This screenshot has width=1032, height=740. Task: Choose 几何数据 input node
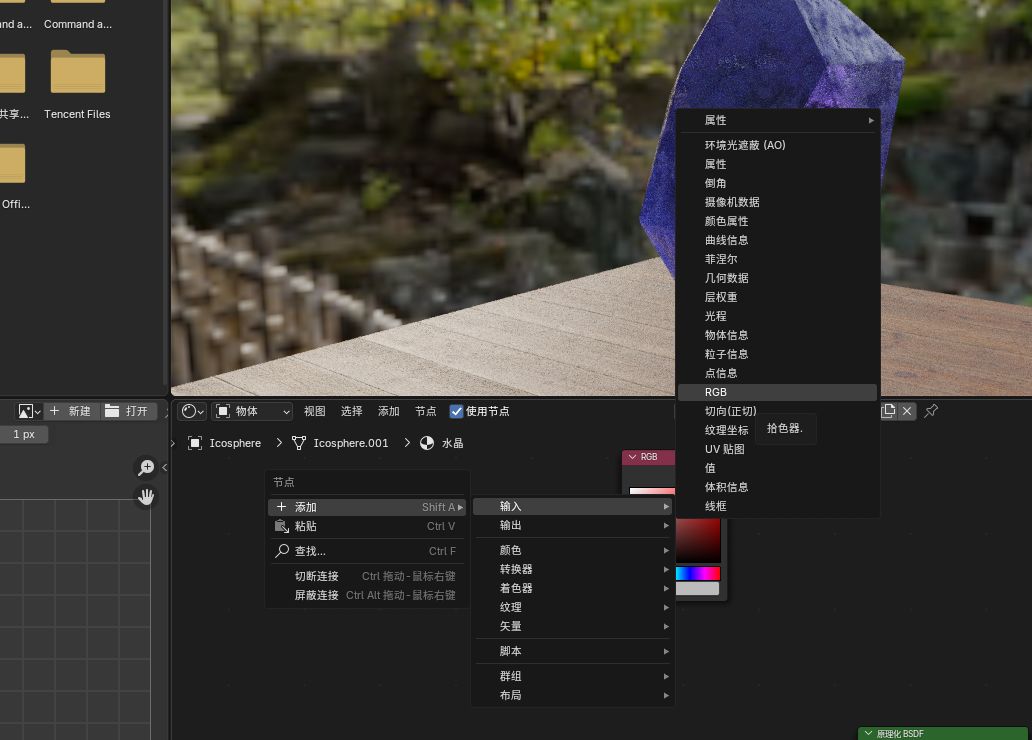[777, 278]
